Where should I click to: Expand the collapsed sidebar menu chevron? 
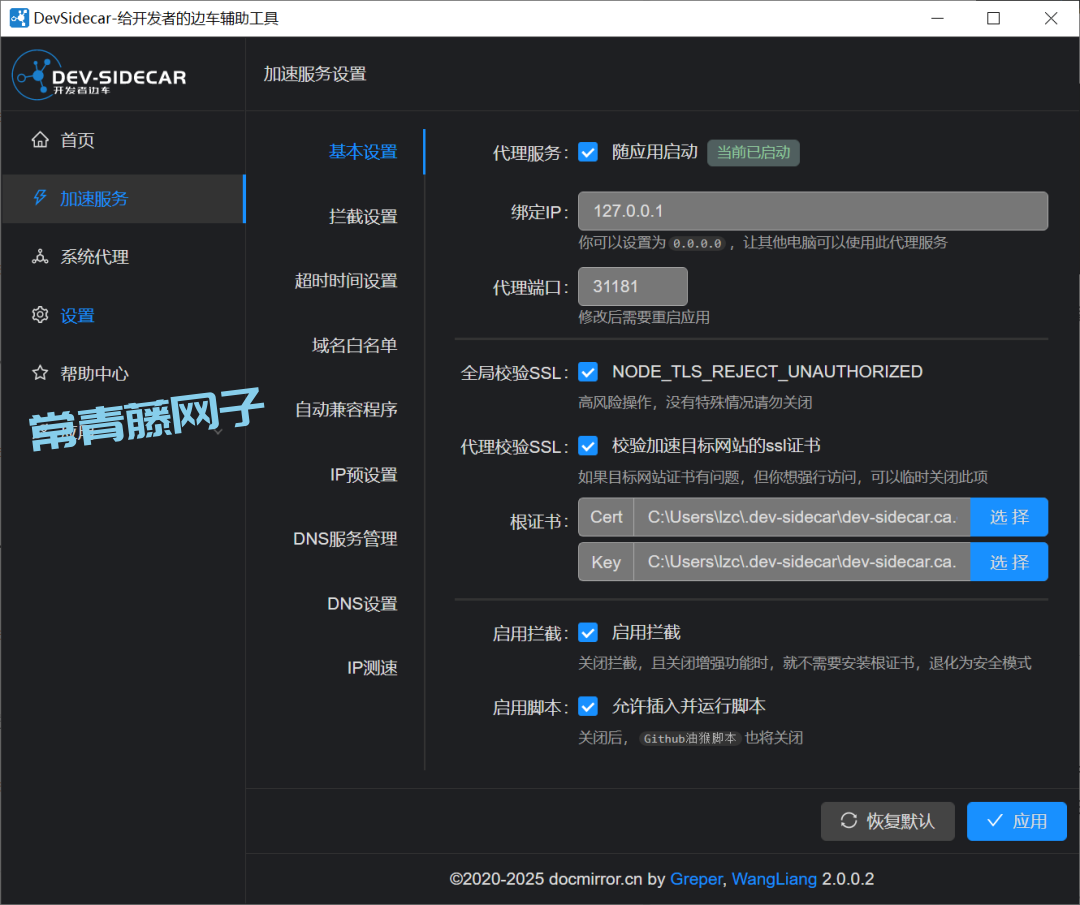click(x=218, y=431)
